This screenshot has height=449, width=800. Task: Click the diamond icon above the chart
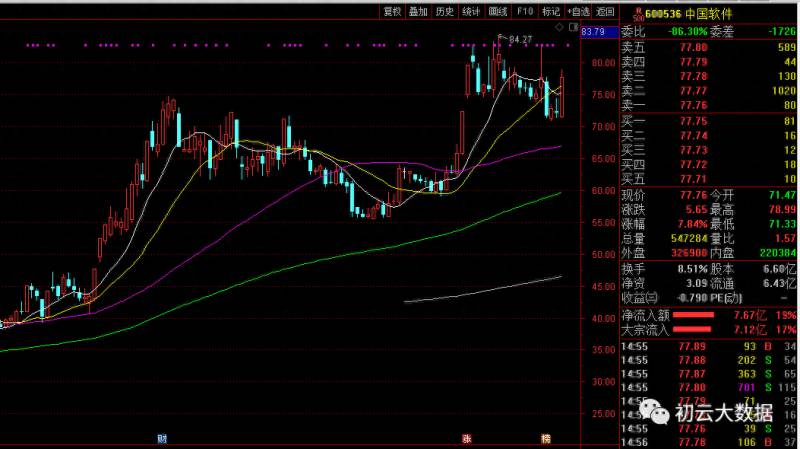559,27
